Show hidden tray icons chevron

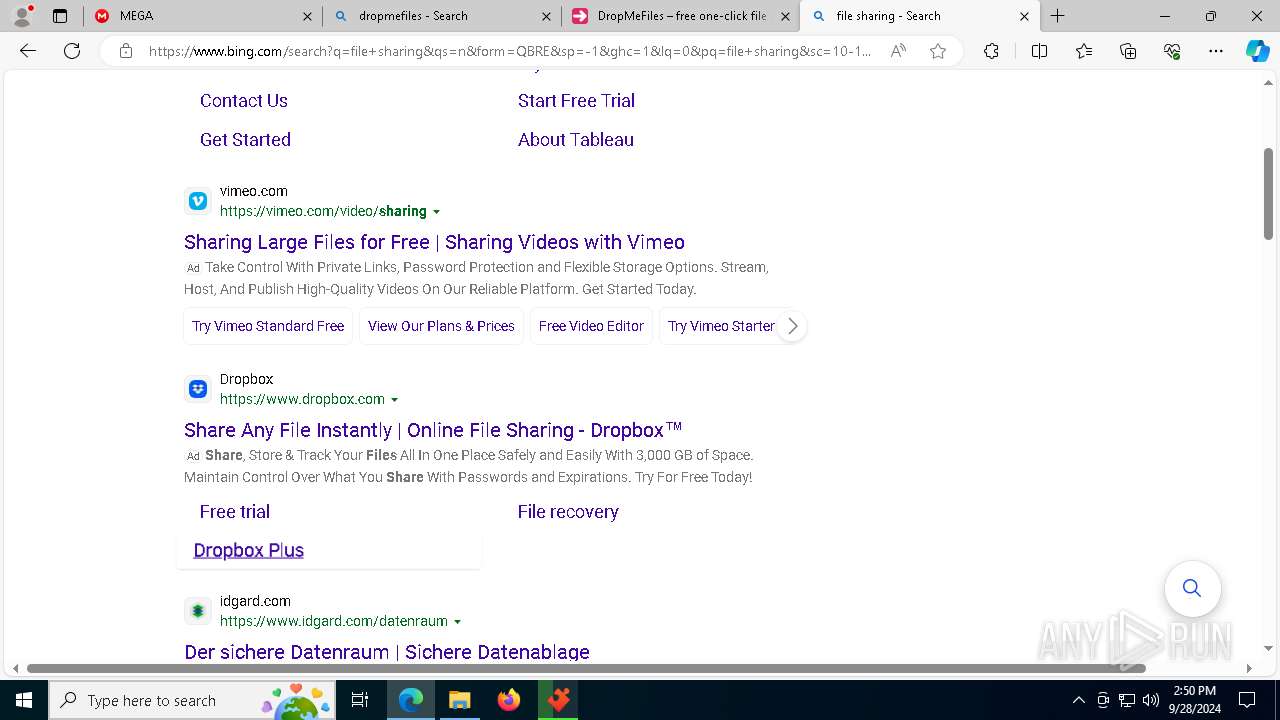(x=1078, y=700)
